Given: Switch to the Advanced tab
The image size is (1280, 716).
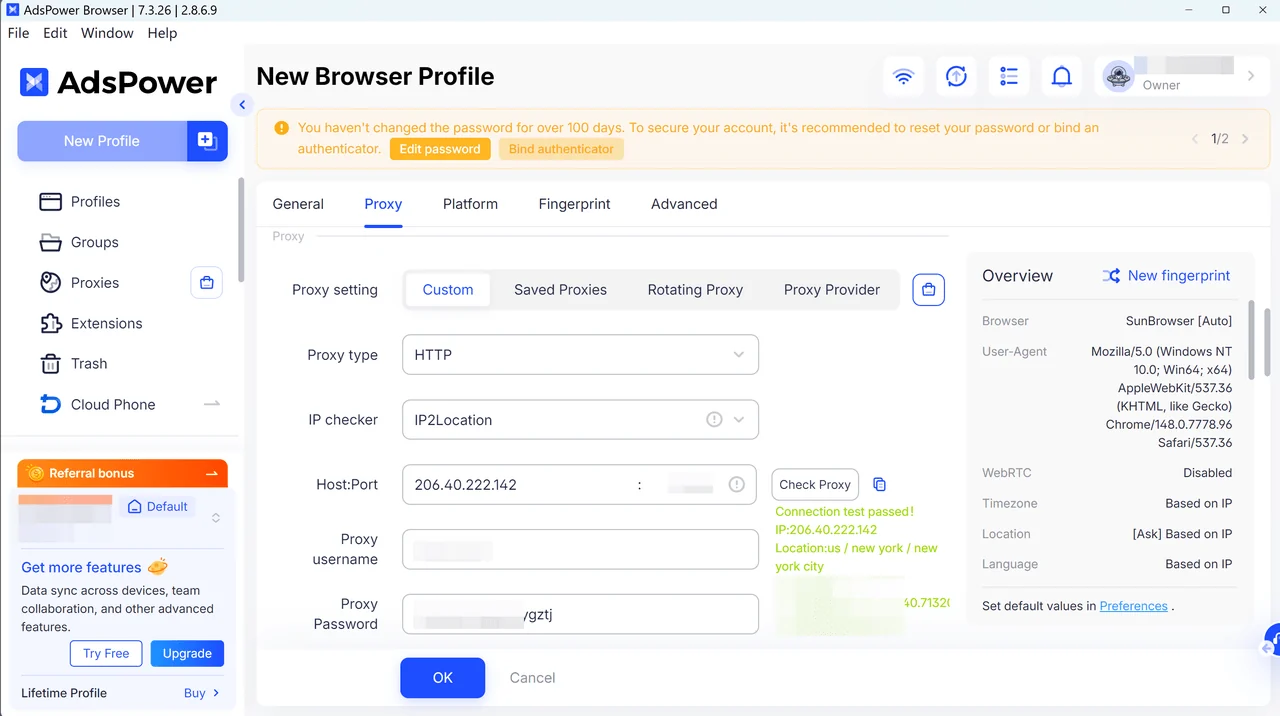Looking at the screenshot, I should [x=684, y=204].
